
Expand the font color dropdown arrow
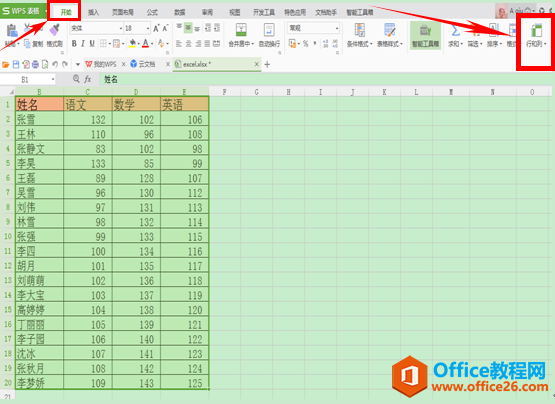point(152,44)
